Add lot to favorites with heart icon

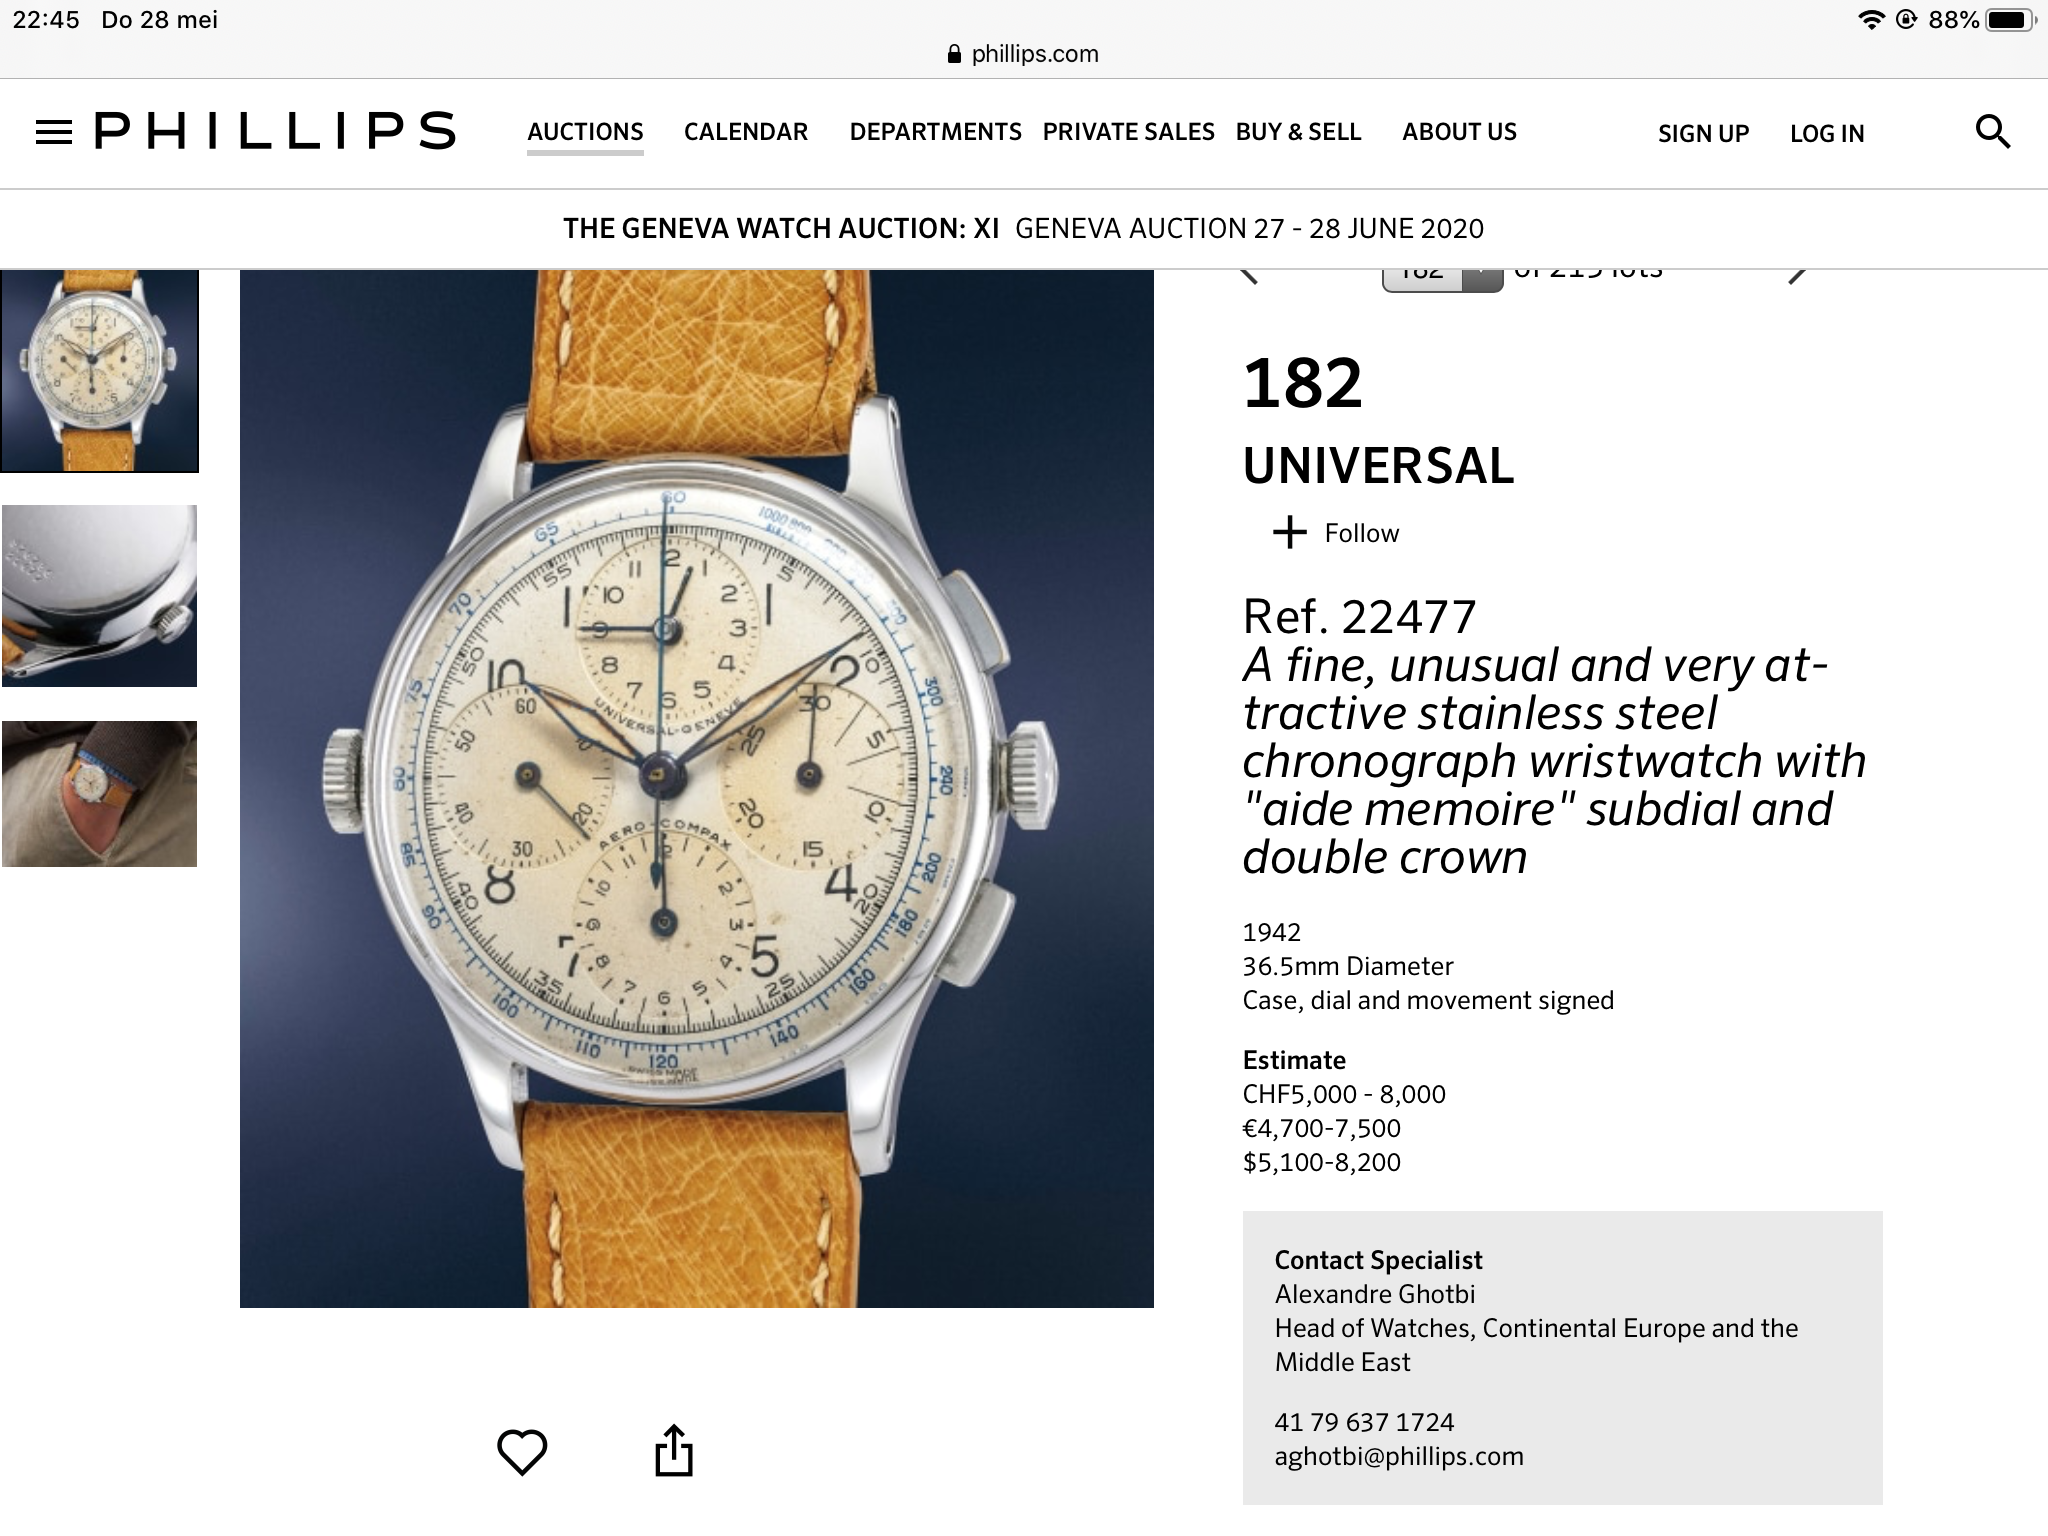(522, 1452)
